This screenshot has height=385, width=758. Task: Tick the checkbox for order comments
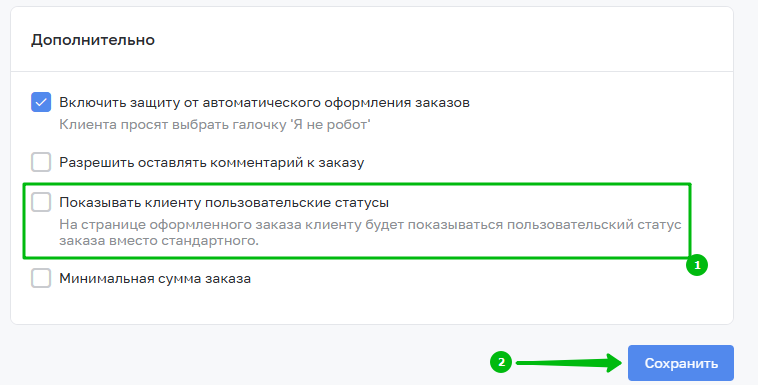click(41, 162)
